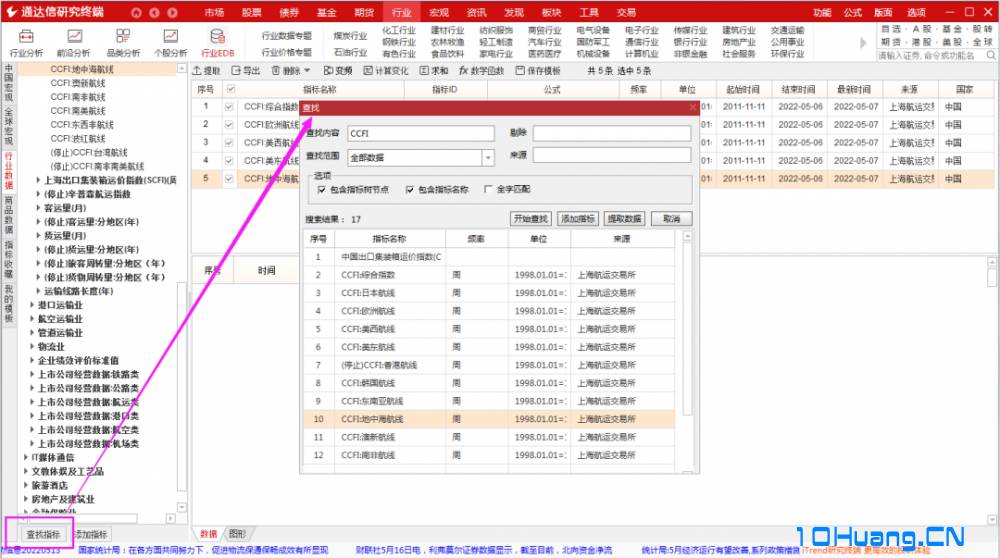Viewport: 1000px width, 558px height.
Task: Click the 剔除 input field
Action: click(x=612, y=133)
